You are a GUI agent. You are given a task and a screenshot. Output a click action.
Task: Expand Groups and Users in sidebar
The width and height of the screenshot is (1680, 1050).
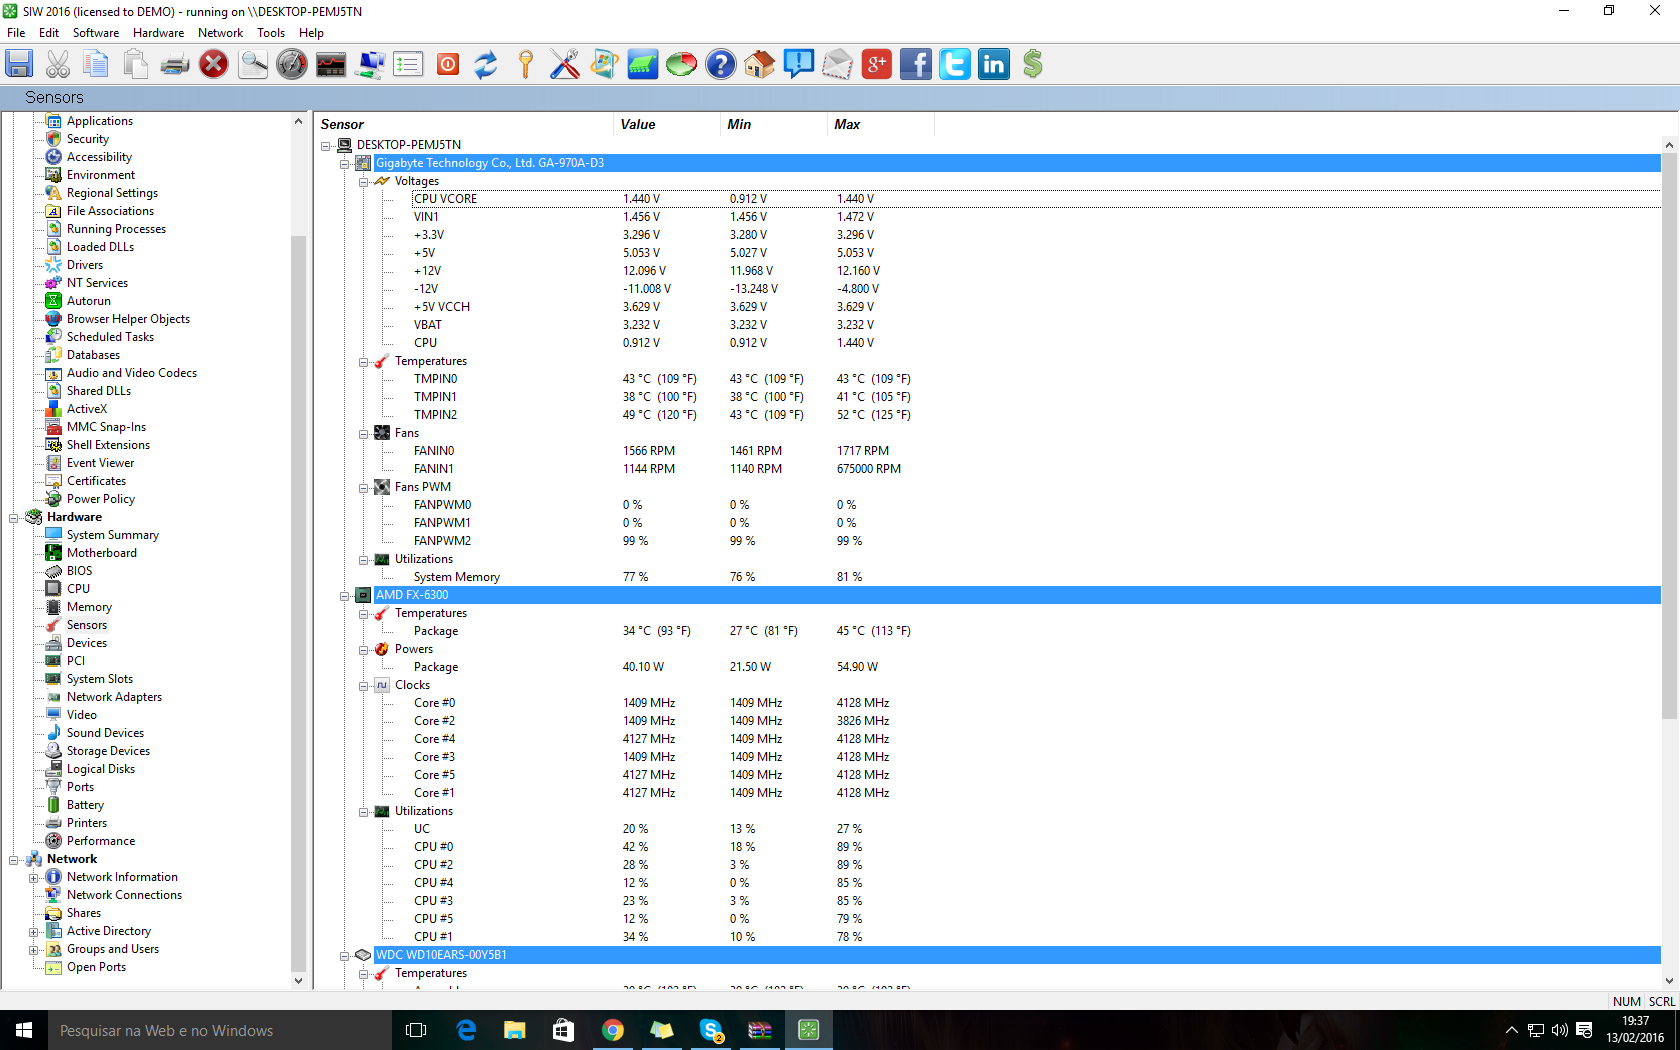(x=33, y=950)
